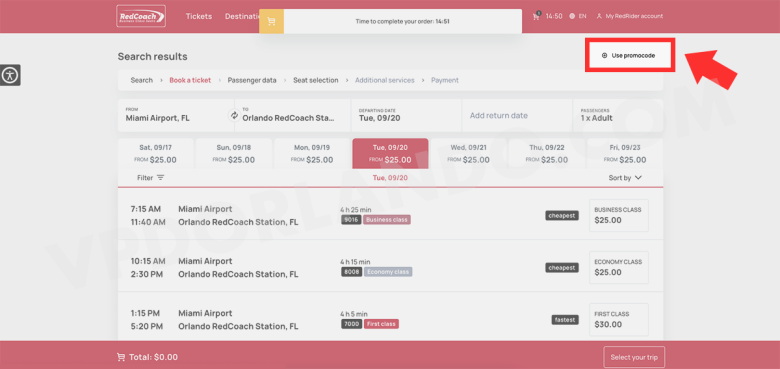Click the cheapest badge on the 7:15 AM trip
Image resolution: width=780 pixels, height=369 pixels.
(562, 215)
